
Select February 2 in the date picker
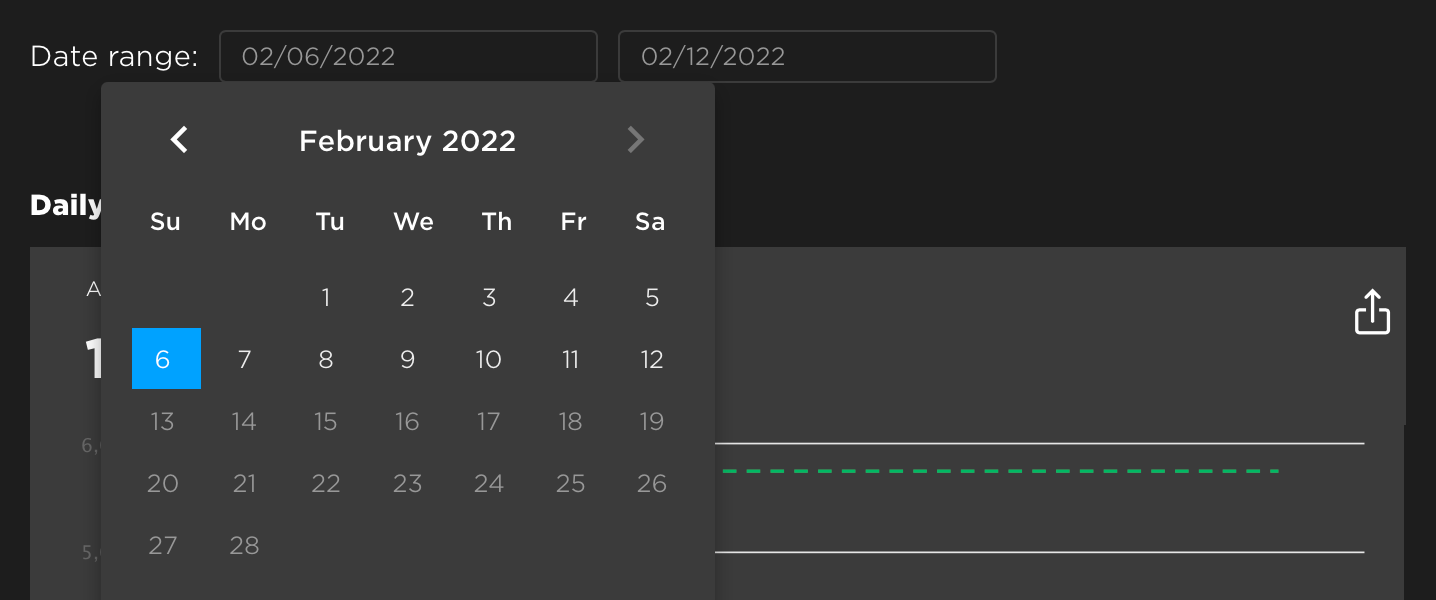point(407,297)
